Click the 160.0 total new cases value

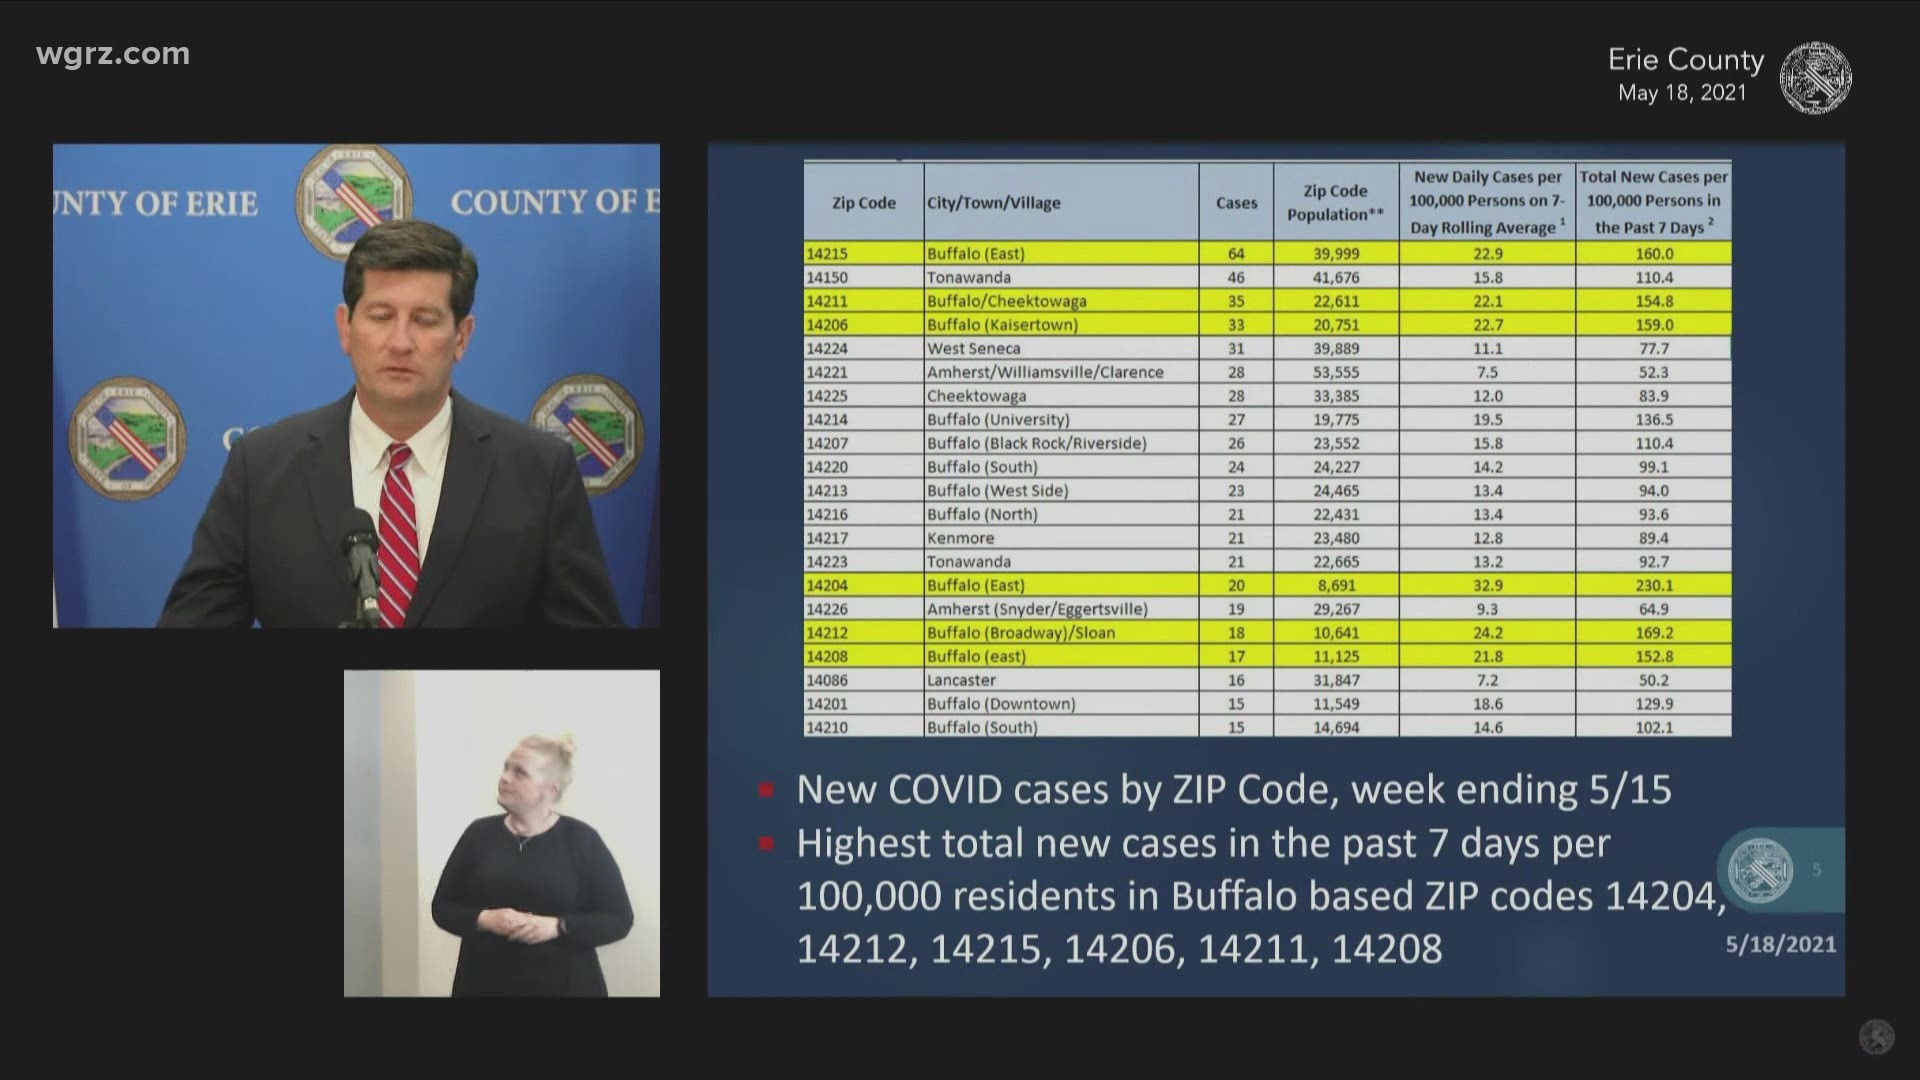[x=1654, y=254]
